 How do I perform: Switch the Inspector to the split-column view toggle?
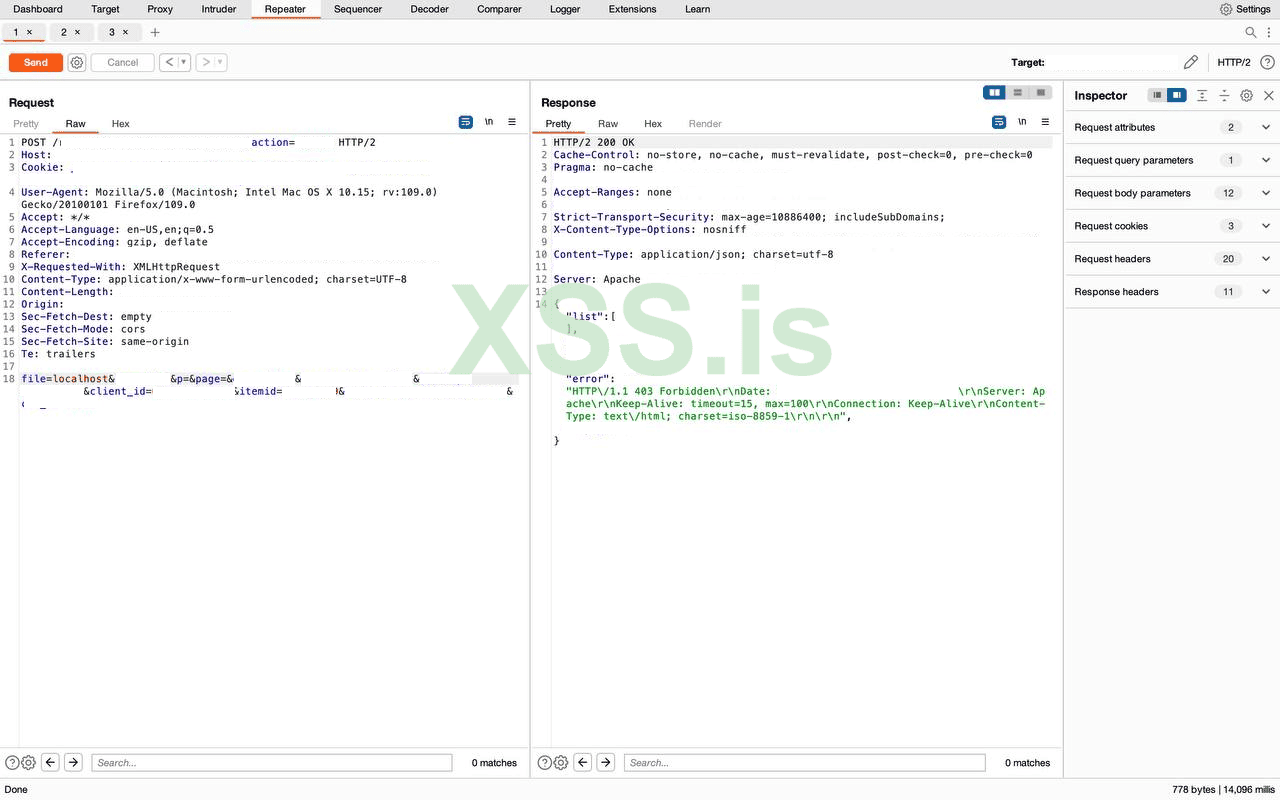click(1177, 95)
